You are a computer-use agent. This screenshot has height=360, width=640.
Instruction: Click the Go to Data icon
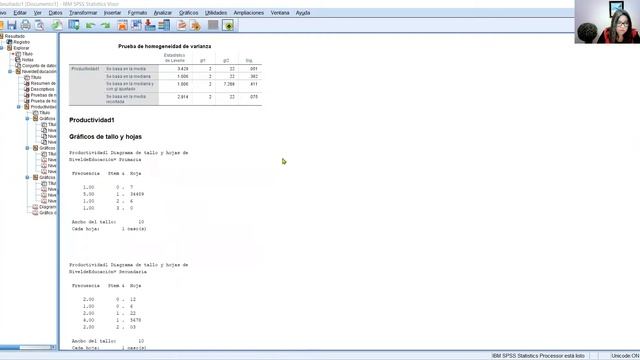click(x=122, y=25)
